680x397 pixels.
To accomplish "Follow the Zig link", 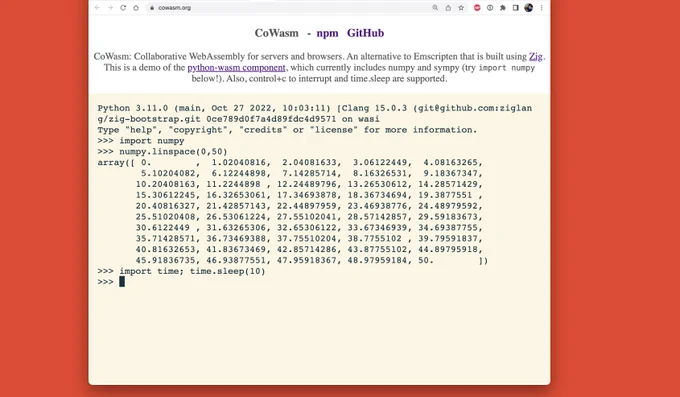I will pyautogui.click(x=535, y=56).
